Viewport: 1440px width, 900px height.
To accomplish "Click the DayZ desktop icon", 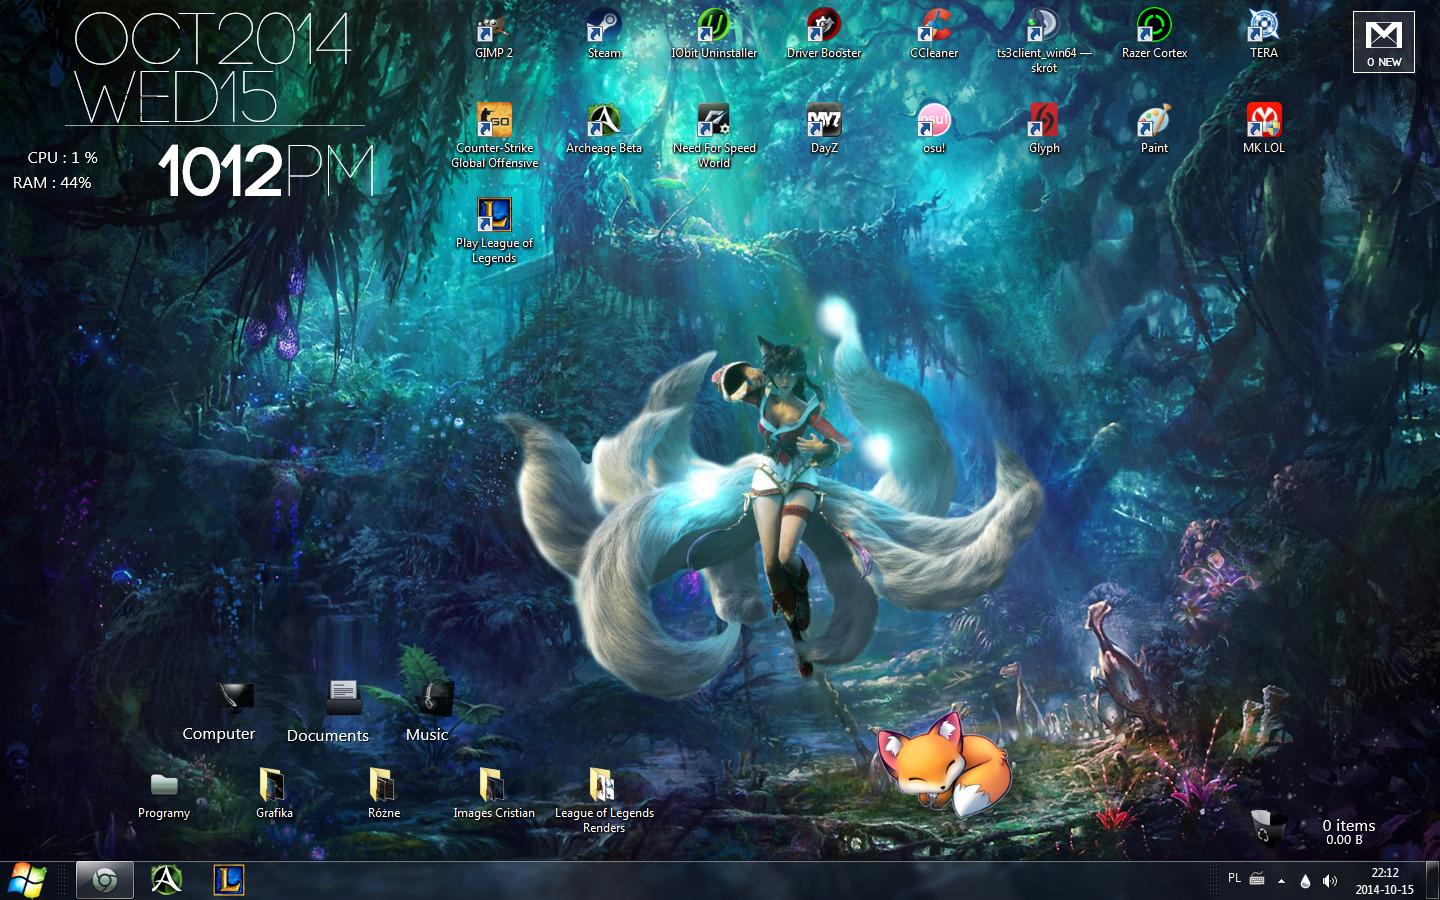I will [x=824, y=129].
